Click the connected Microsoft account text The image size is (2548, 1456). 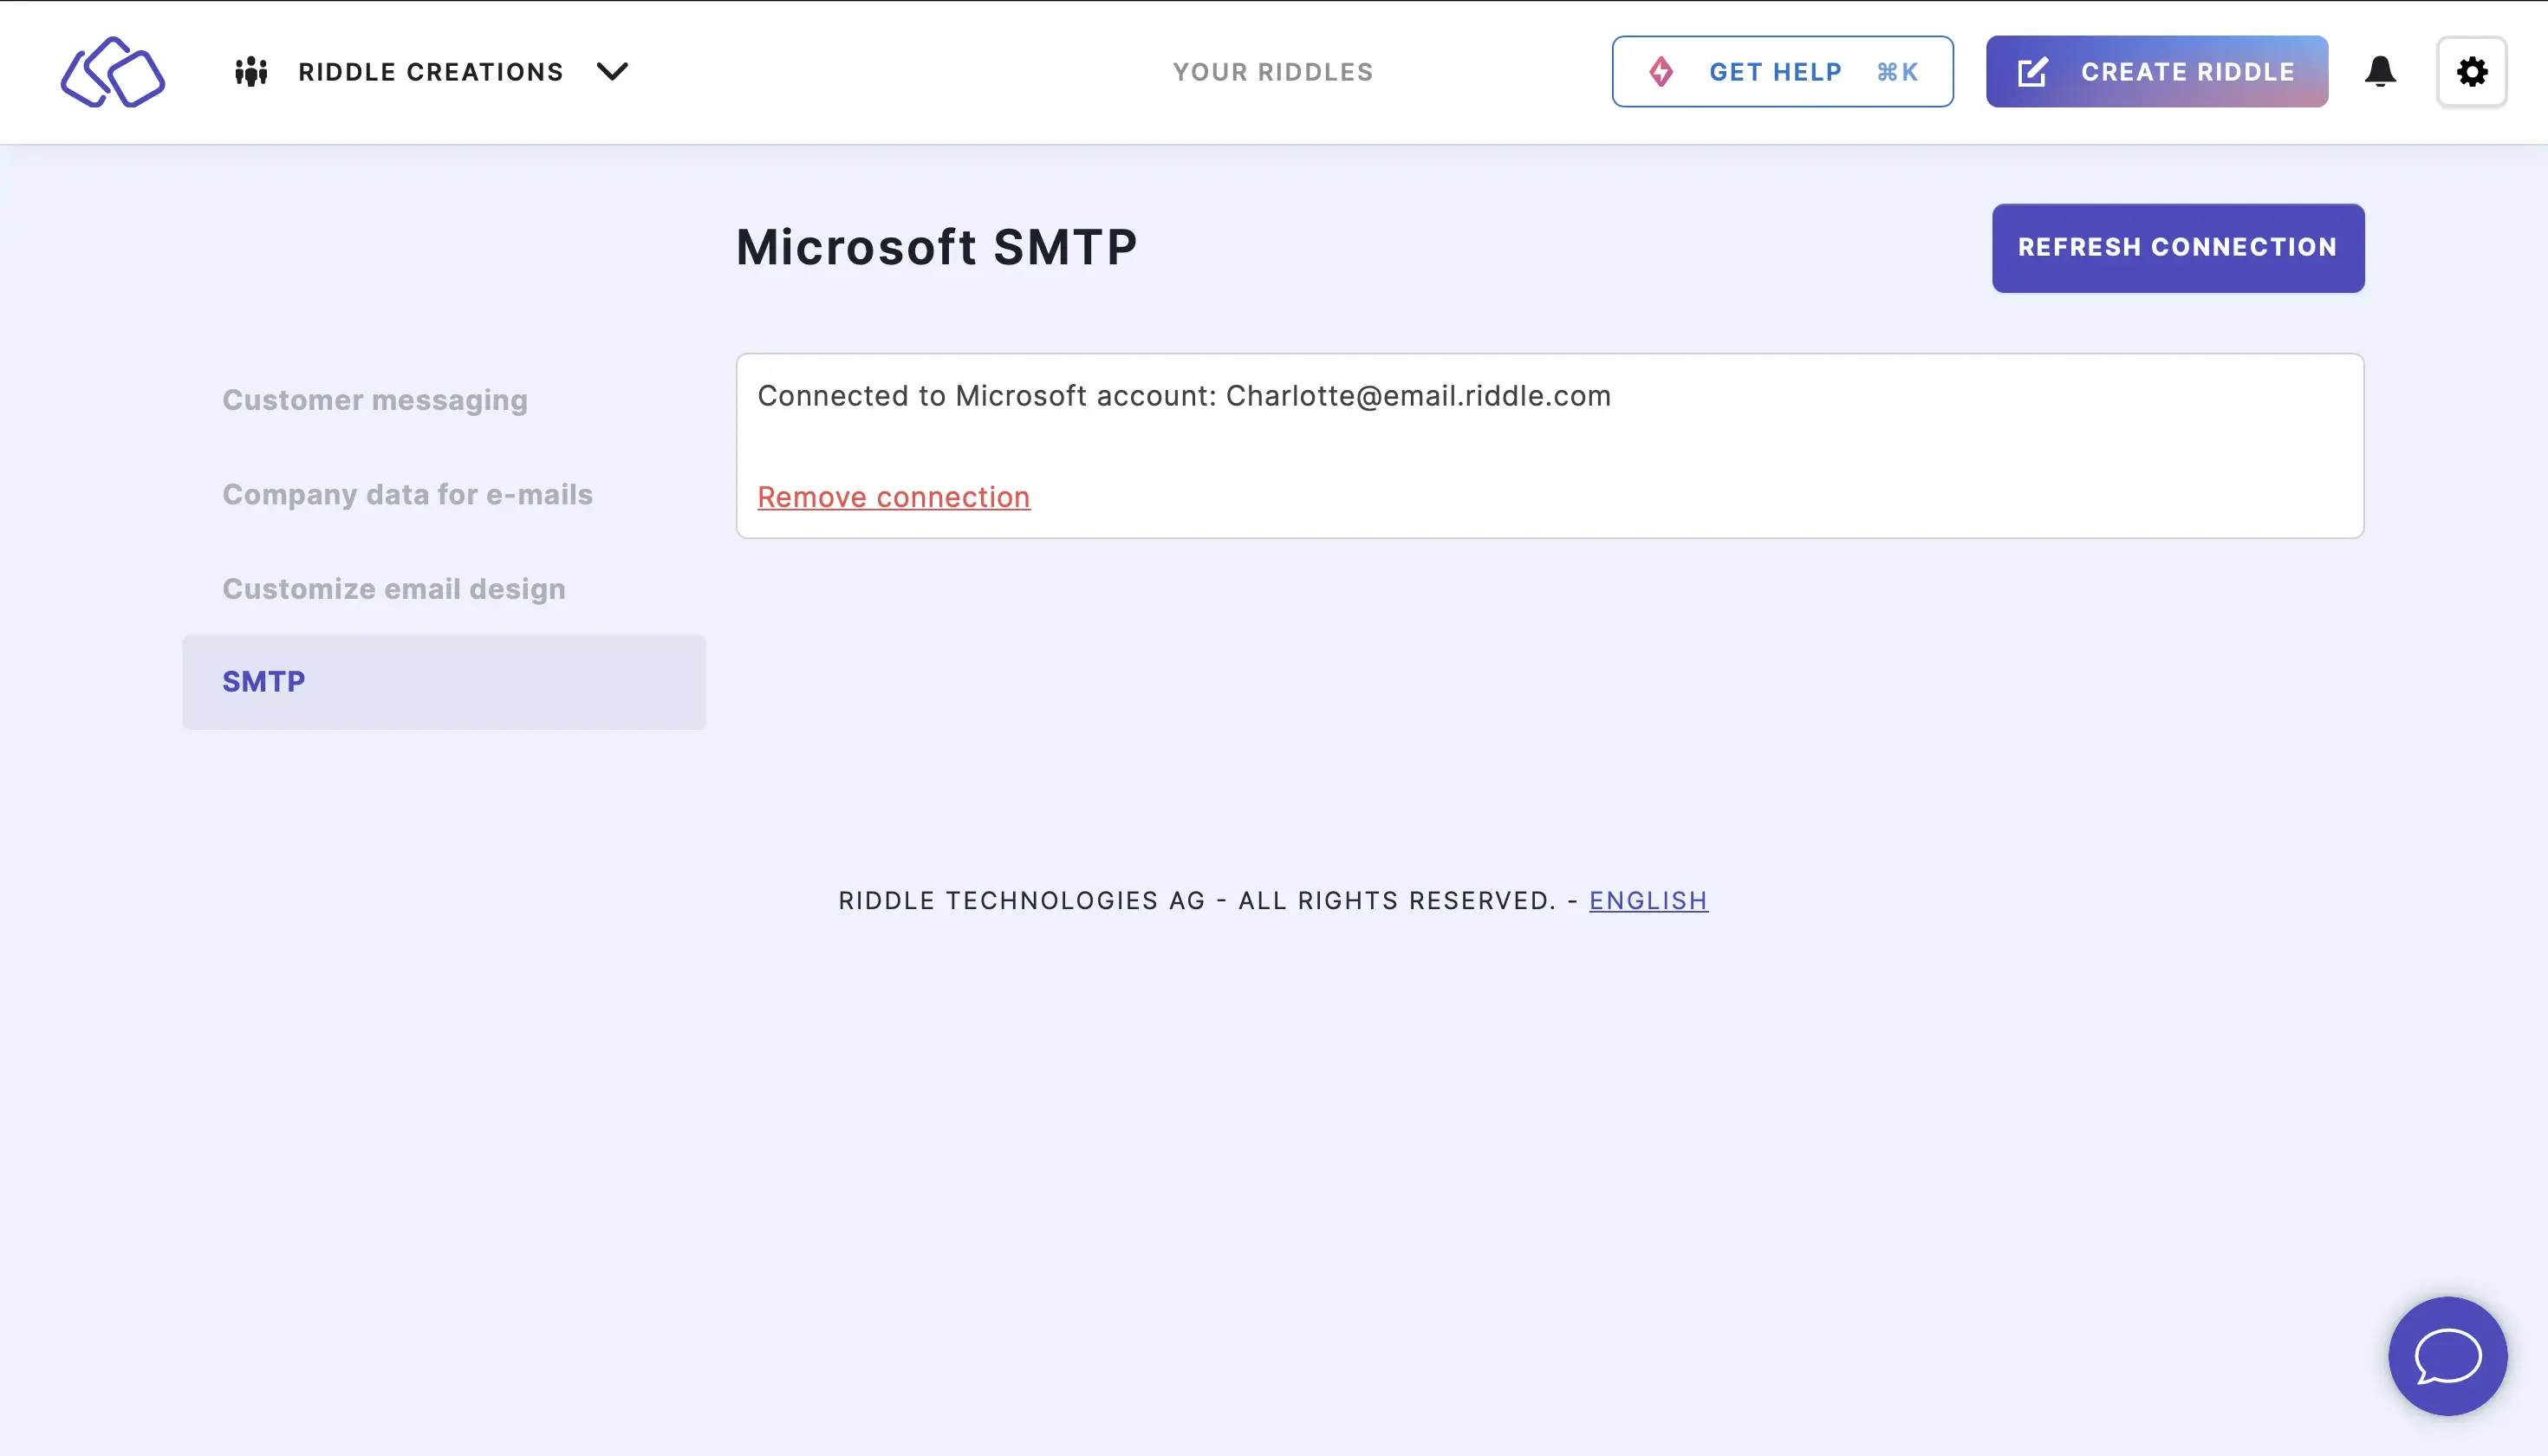tap(1184, 396)
